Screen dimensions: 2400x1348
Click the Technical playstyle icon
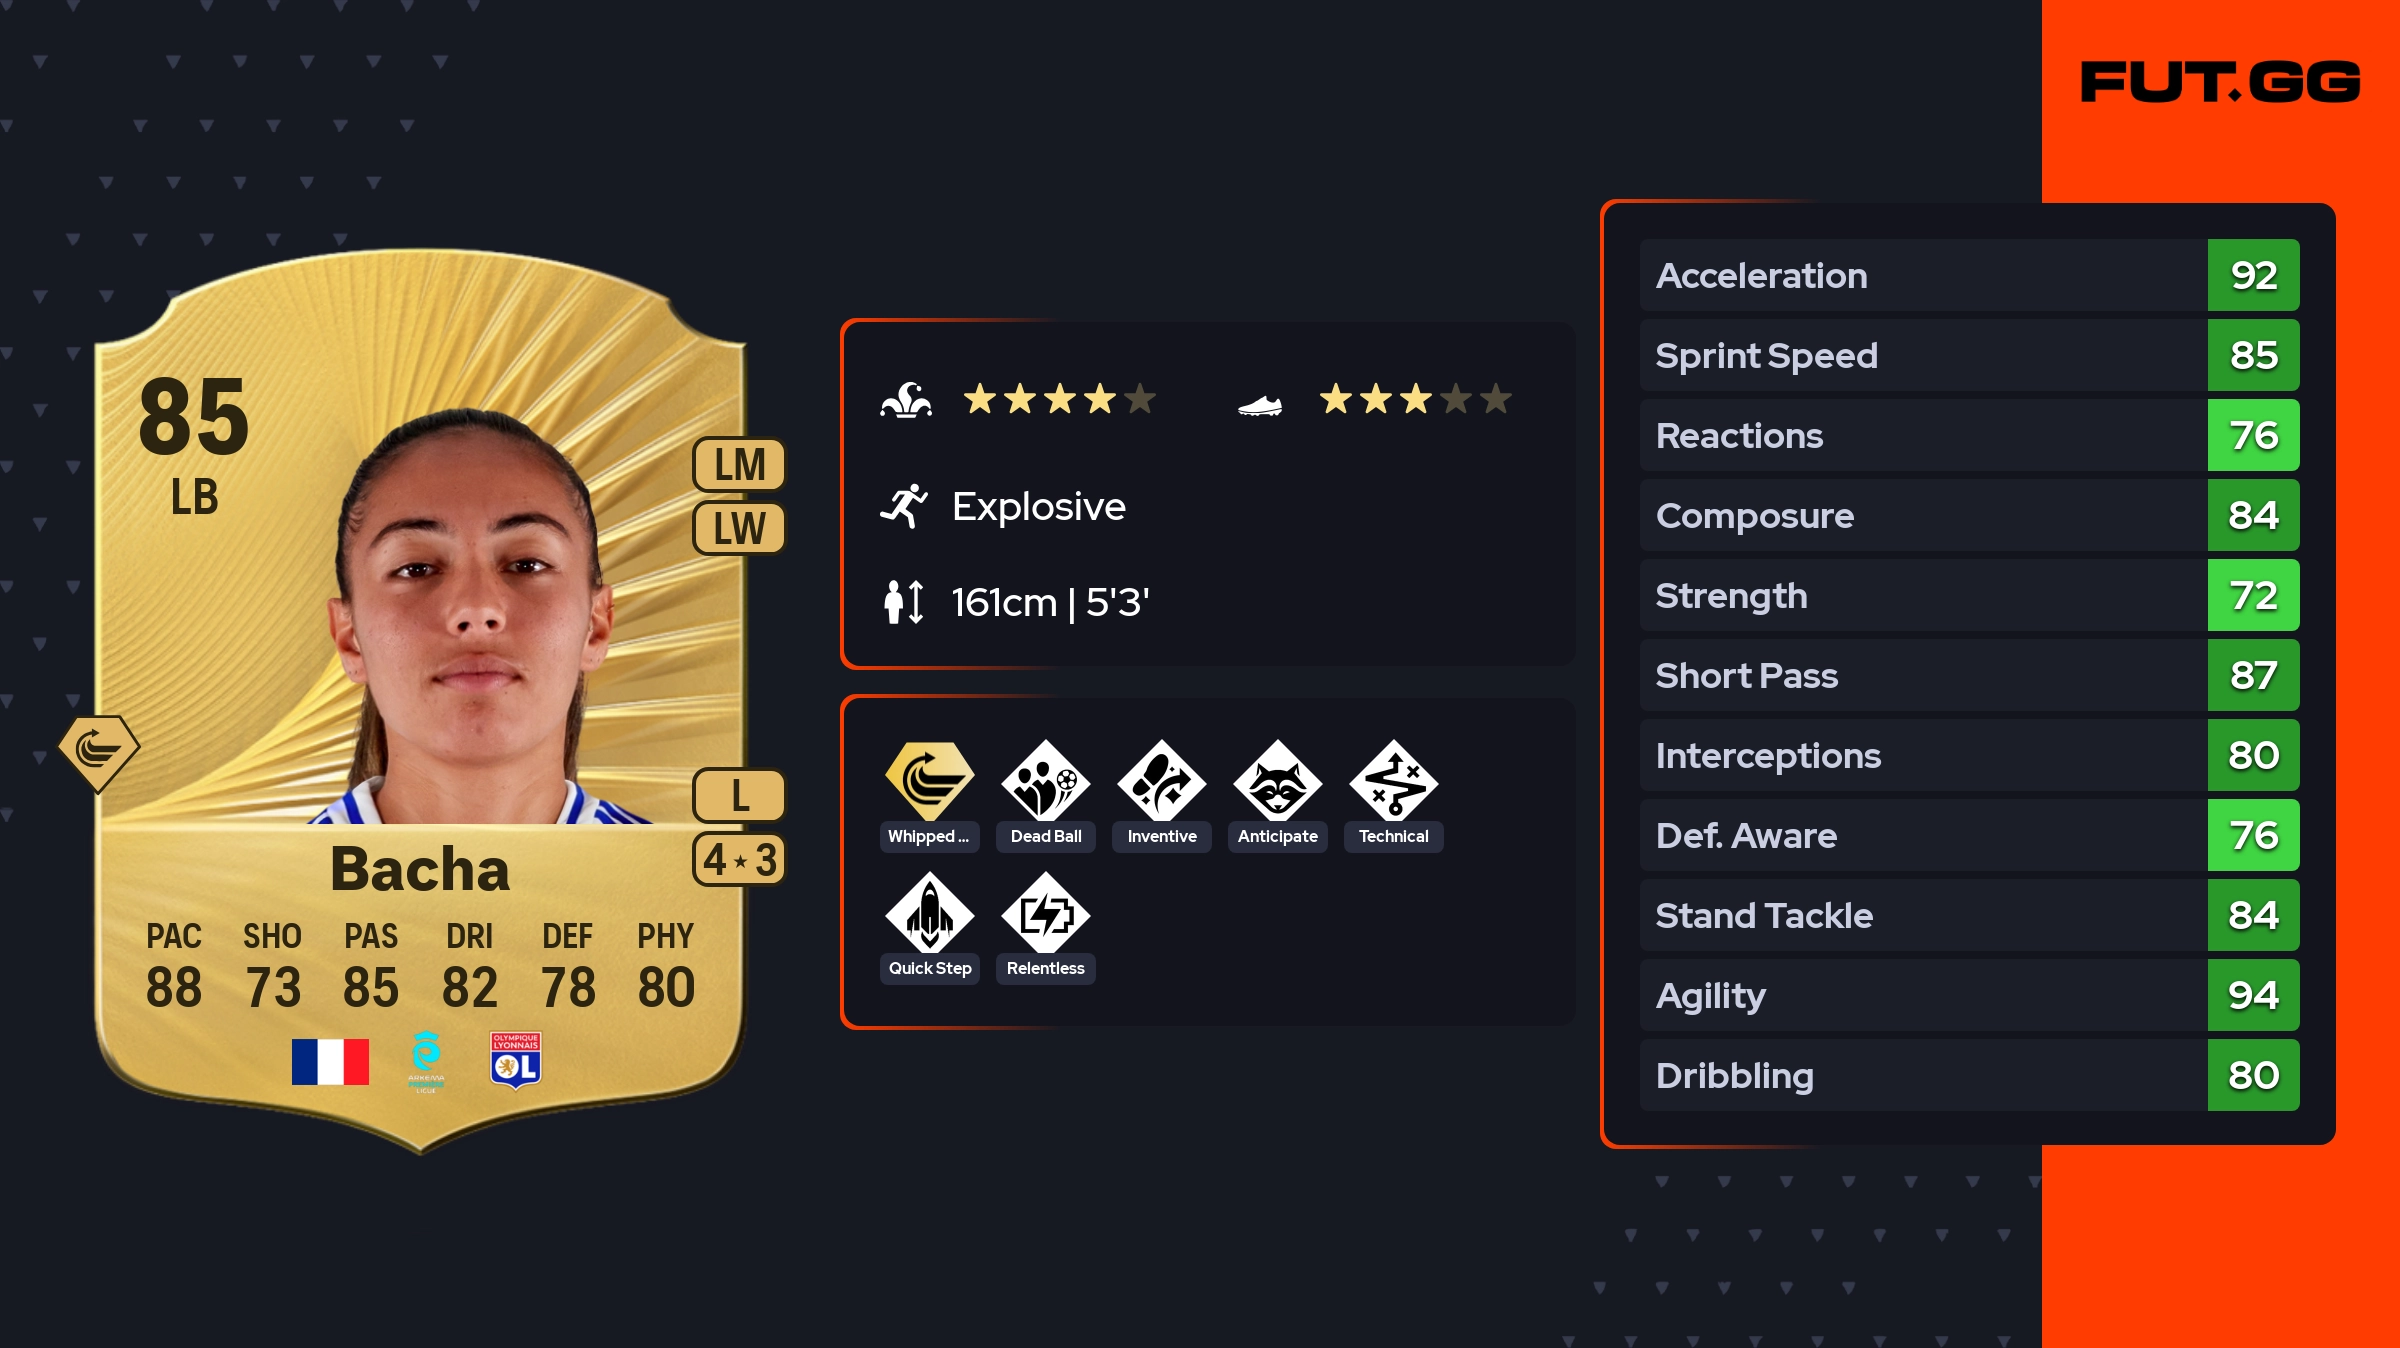(1393, 781)
